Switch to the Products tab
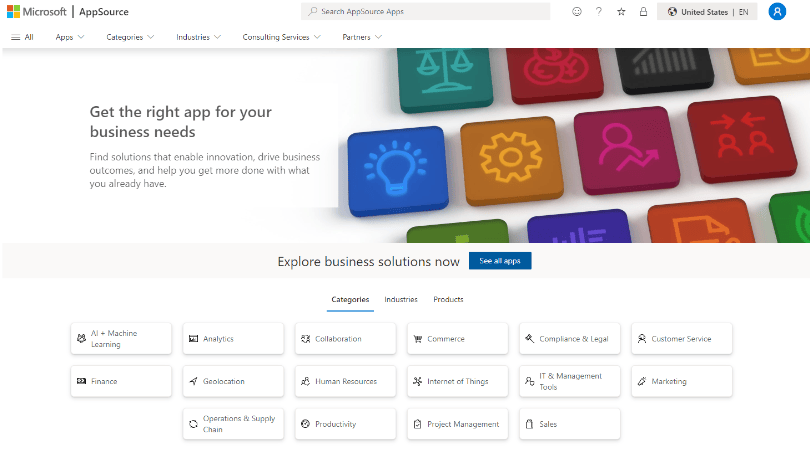The image size is (810, 452). pos(448,299)
